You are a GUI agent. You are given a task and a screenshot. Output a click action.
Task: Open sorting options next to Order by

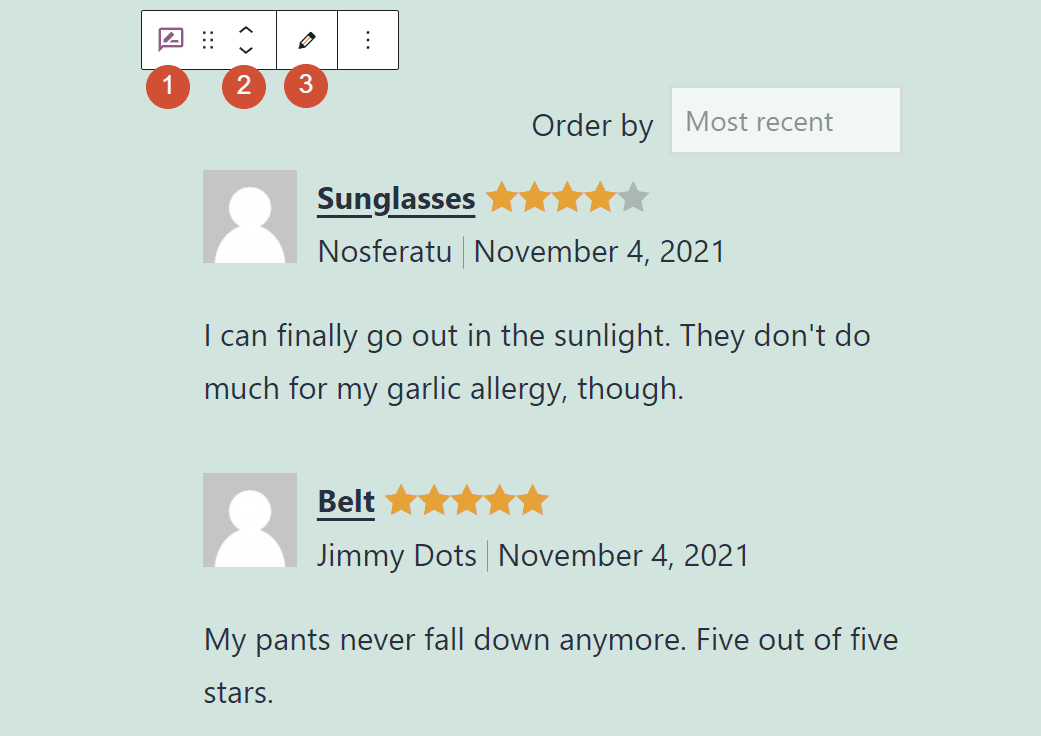click(x=785, y=120)
